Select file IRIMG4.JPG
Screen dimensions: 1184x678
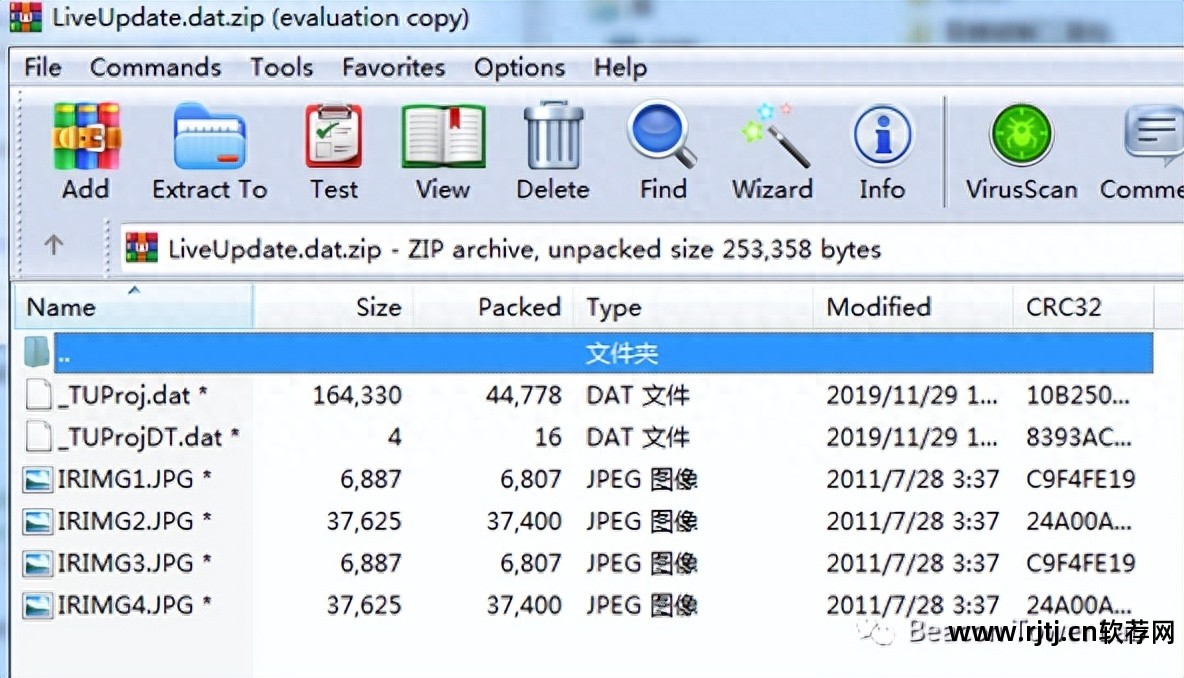tap(134, 606)
